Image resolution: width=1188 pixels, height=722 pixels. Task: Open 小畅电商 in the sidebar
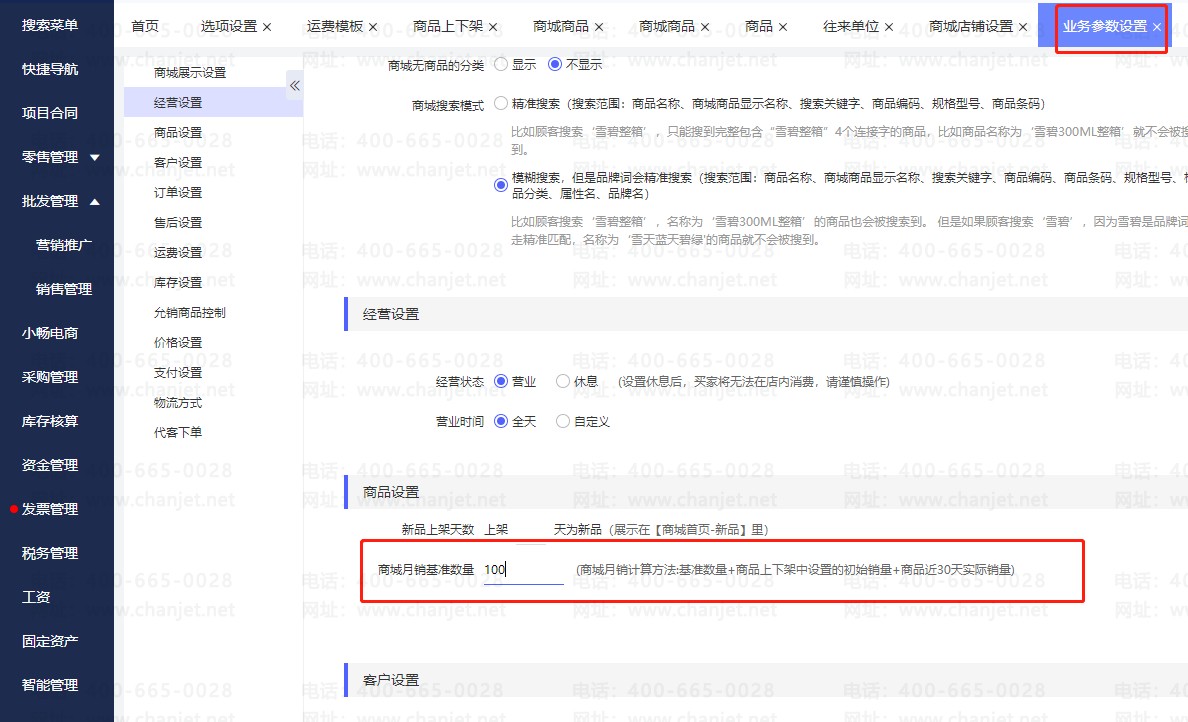[50, 333]
